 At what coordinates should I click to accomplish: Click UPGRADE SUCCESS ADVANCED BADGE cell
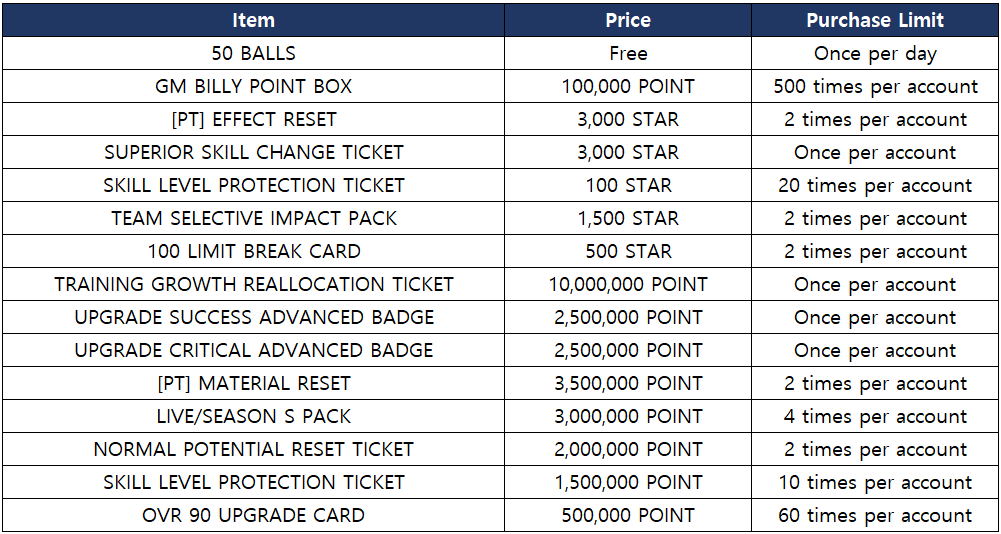click(x=253, y=317)
